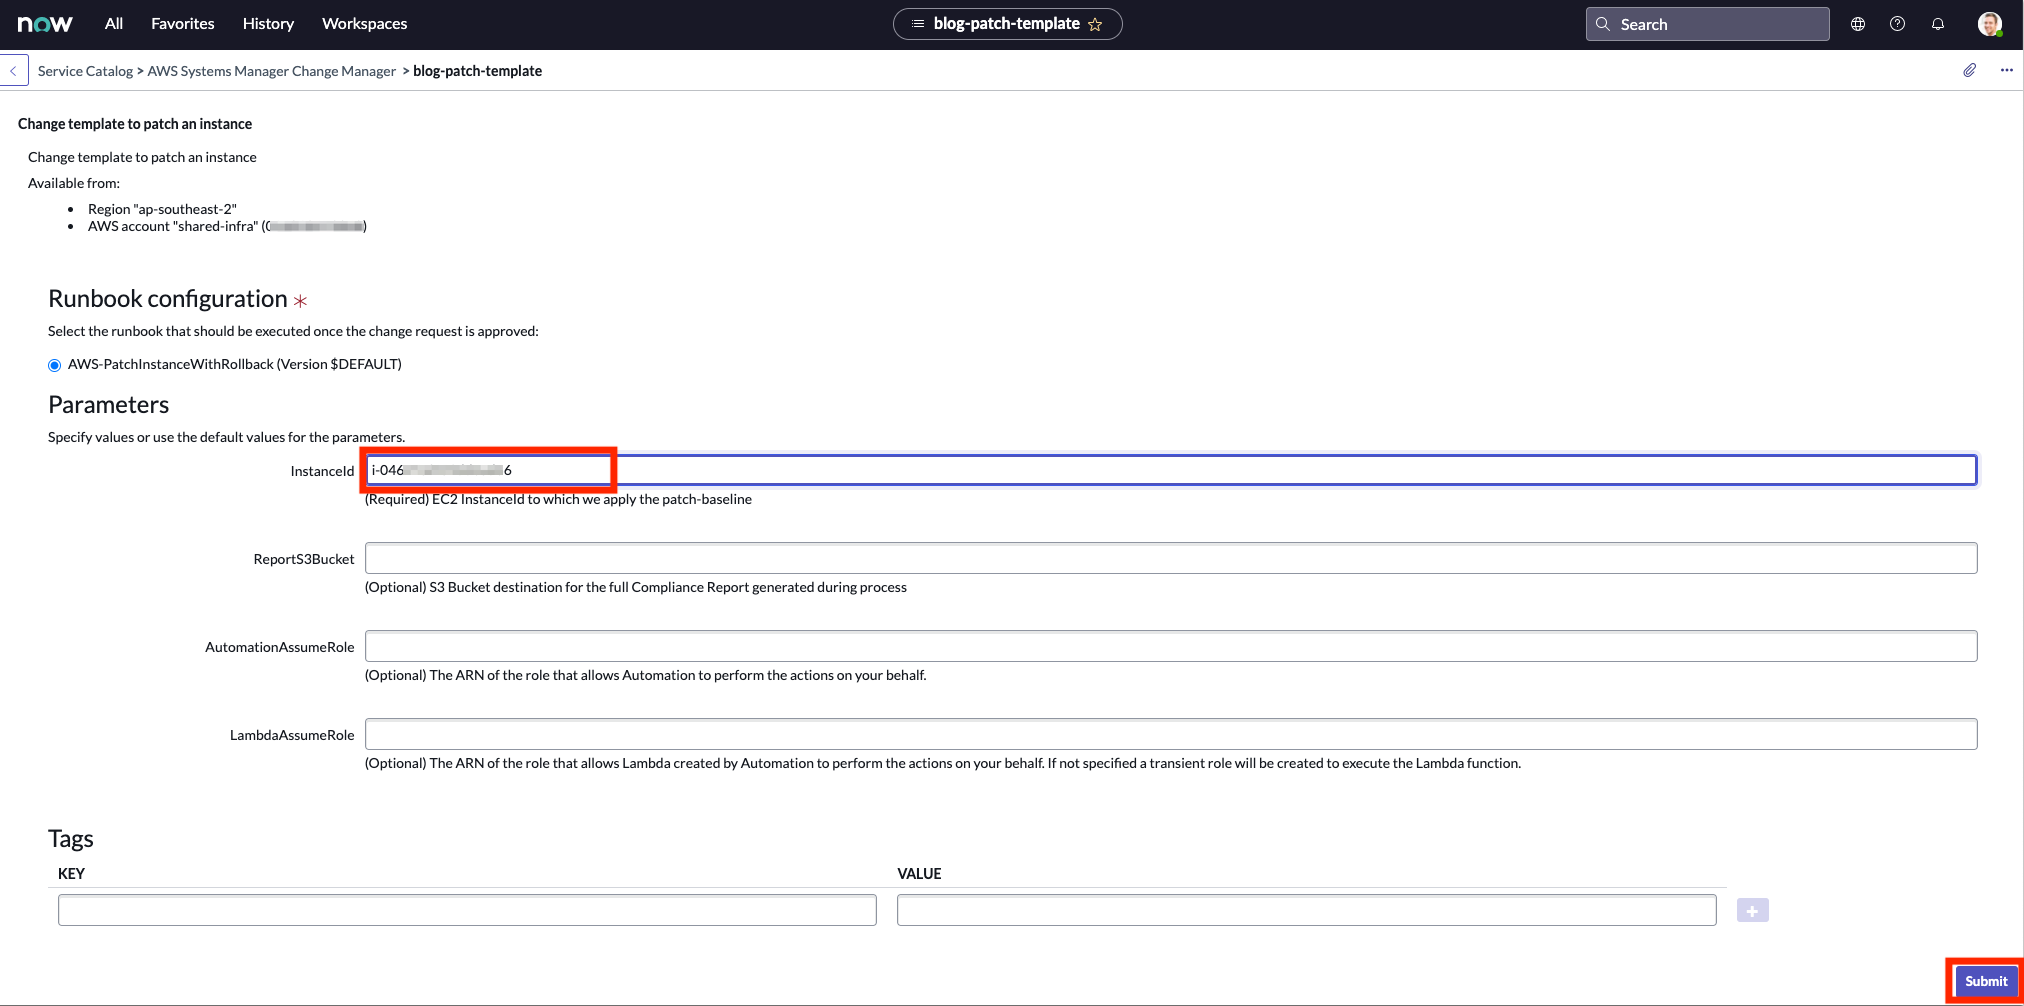The height and width of the screenshot is (1006, 2024).
Task: Click the ServiceNow logo
Action: pyautogui.click(x=45, y=23)
